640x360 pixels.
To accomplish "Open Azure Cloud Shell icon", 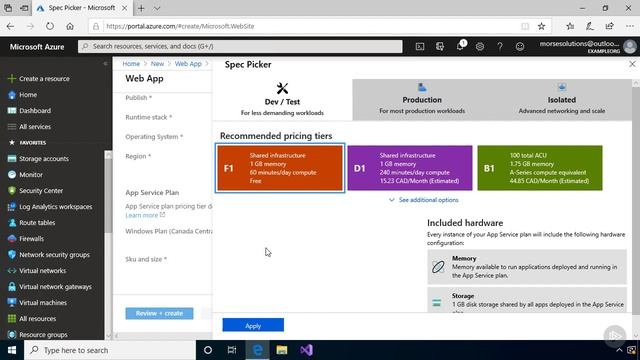I will pos(420,47).
